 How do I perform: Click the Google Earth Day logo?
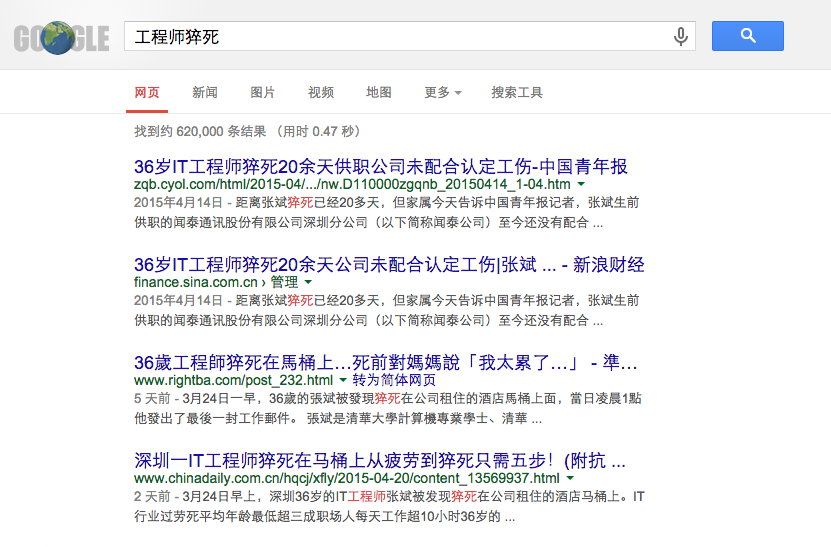tap(61, 38)
